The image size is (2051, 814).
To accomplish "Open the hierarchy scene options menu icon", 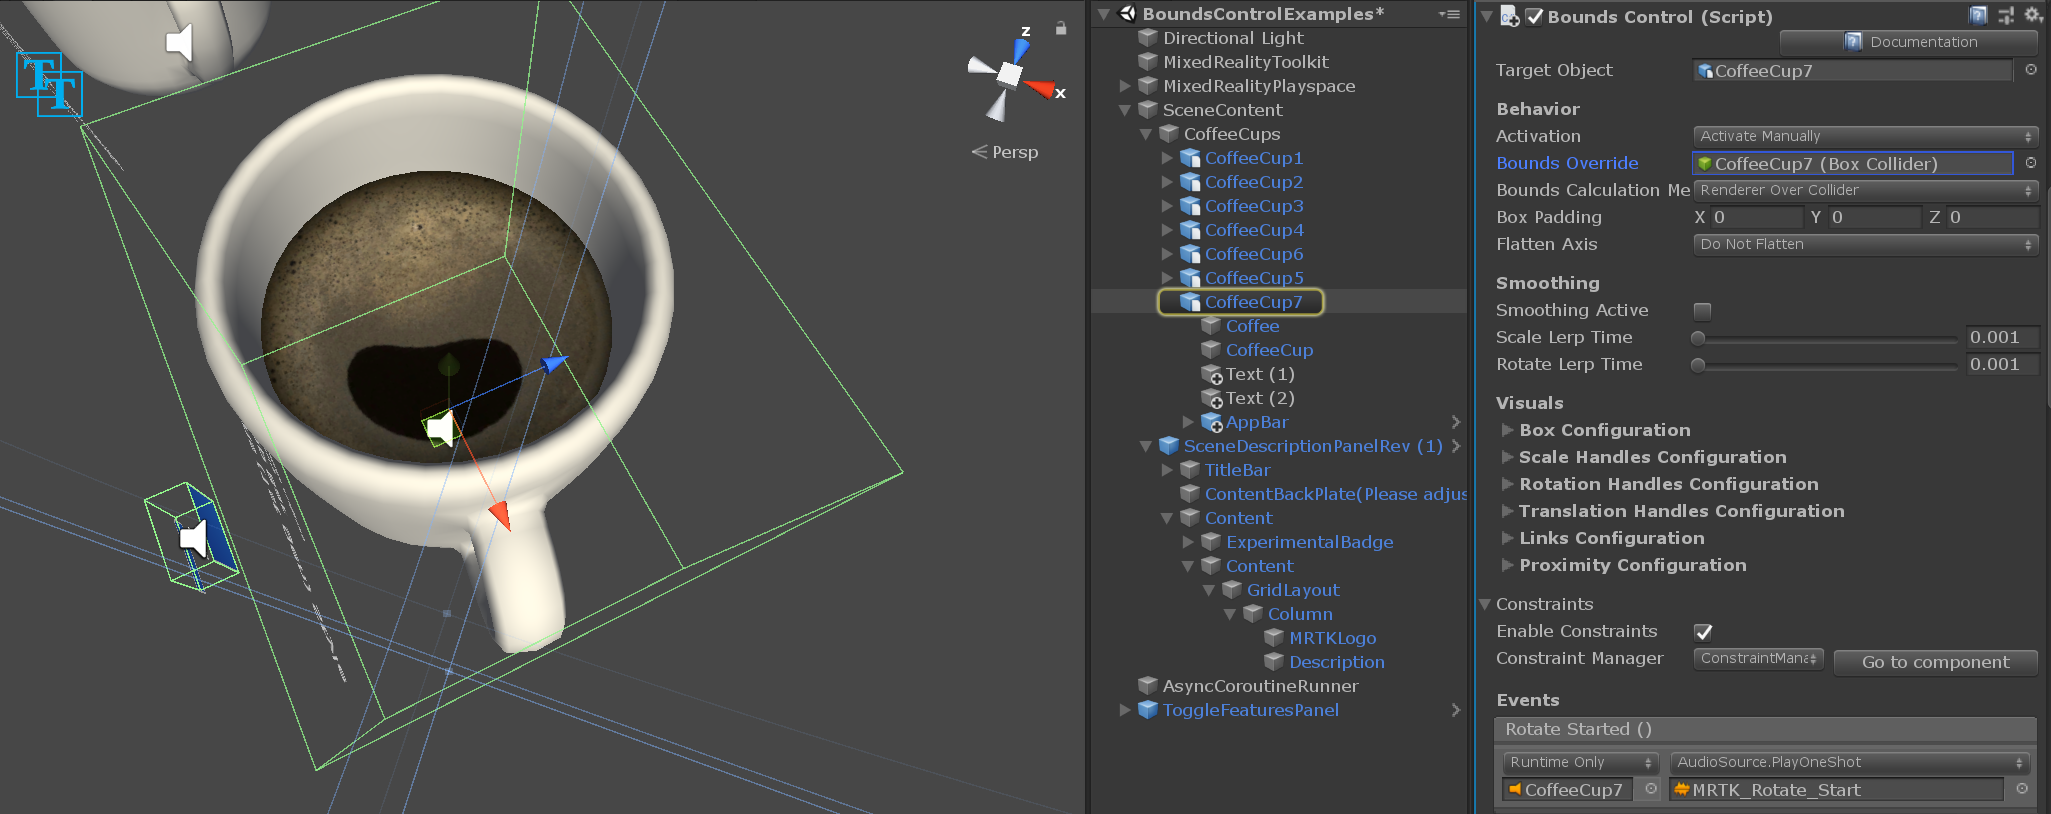I will tap(1449, 14).
